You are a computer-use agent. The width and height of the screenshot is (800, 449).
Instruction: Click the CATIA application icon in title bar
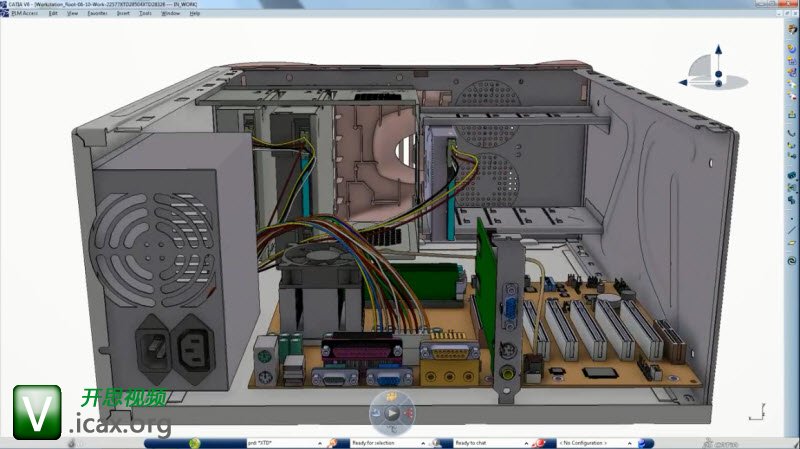click(x=4, y=4)
